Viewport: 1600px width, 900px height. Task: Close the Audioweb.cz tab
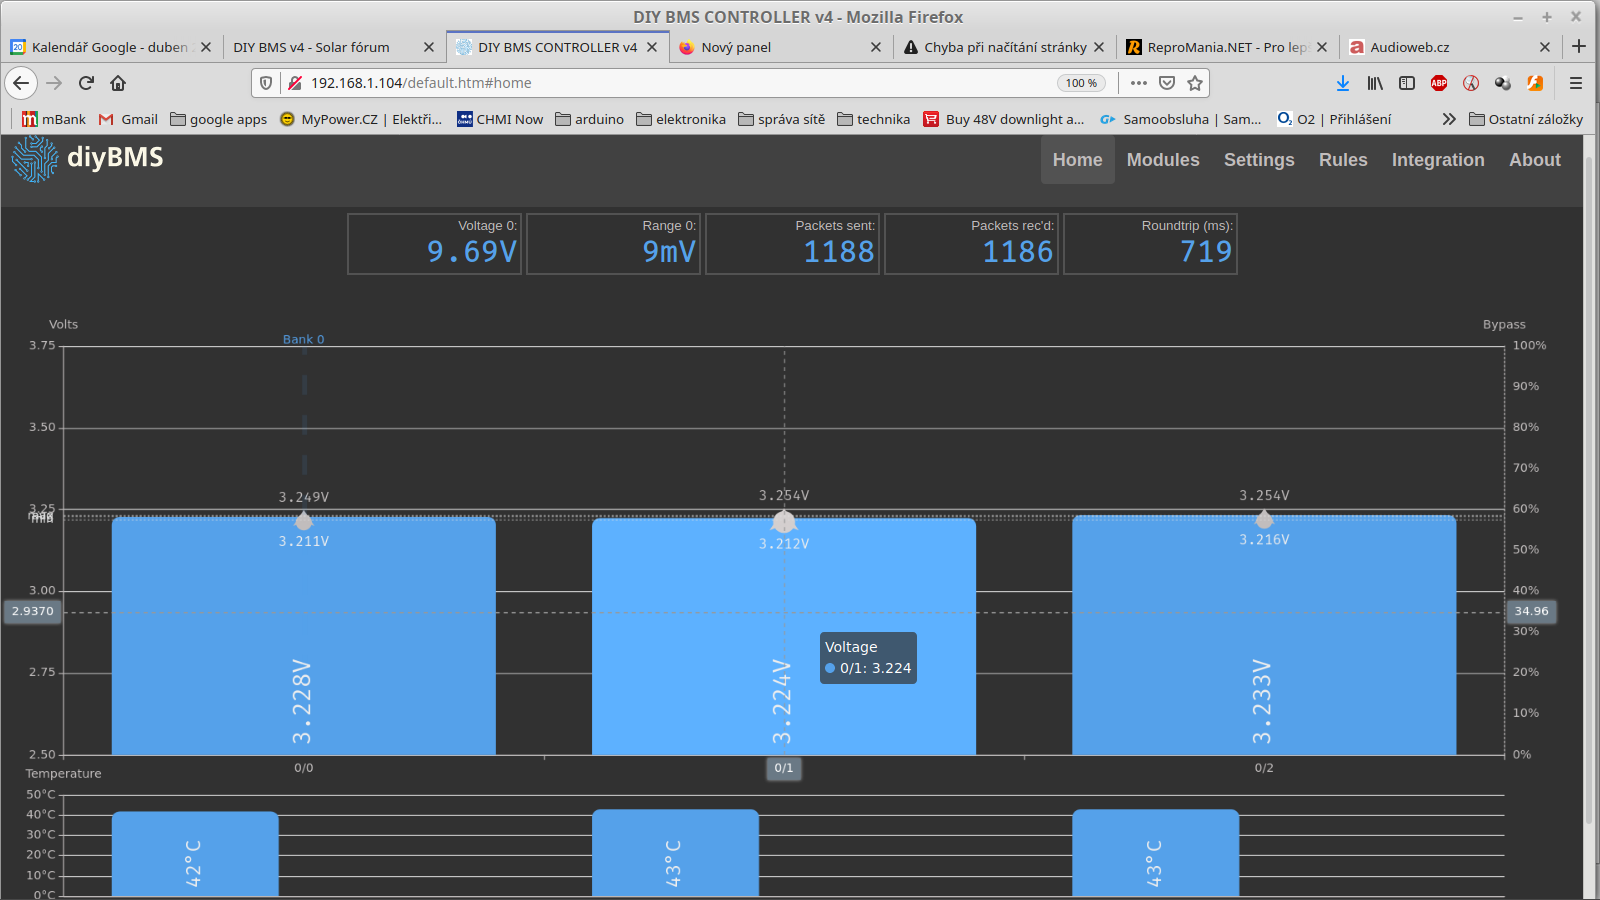[x=1545, y=47]
